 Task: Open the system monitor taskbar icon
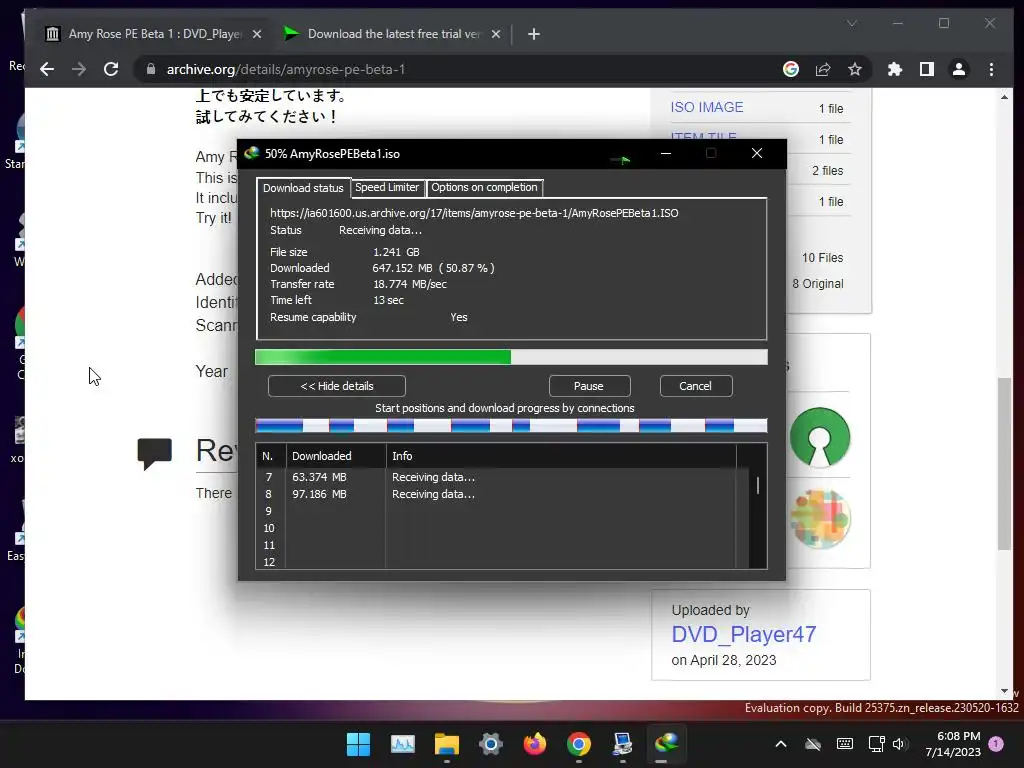pyautogui.click(x=402, y=744)
